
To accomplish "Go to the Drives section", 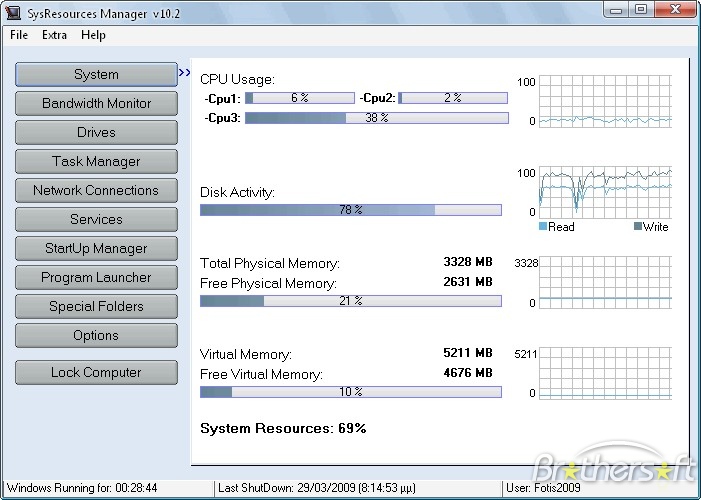I will (96, 133).
